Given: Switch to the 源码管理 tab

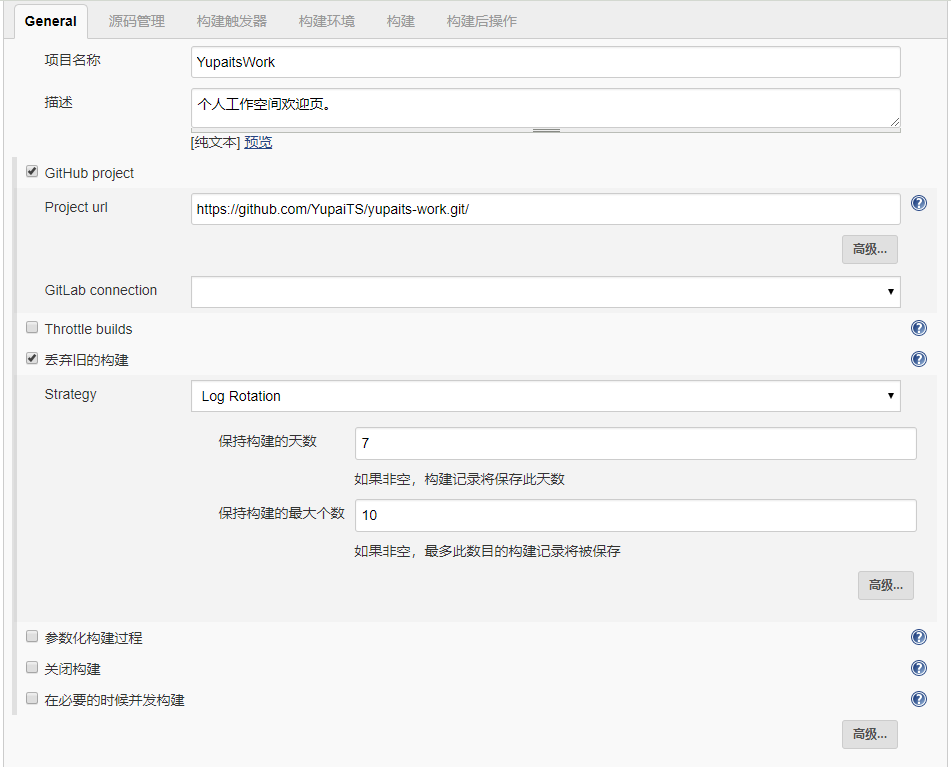Looking at the screenshot, I should (137, 21).
